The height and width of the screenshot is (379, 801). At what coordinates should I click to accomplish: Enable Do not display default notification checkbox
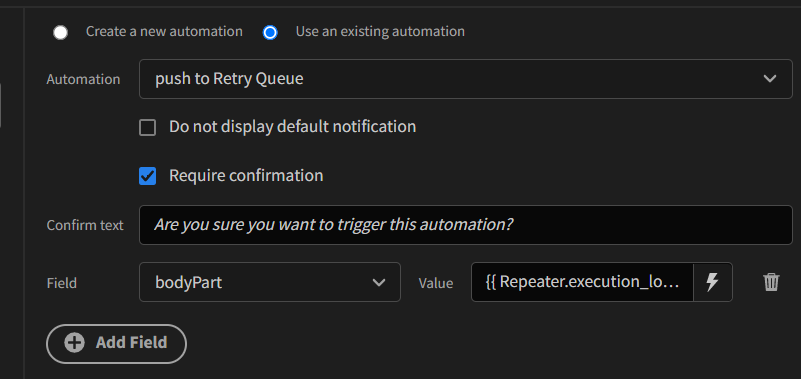(148, 127)
